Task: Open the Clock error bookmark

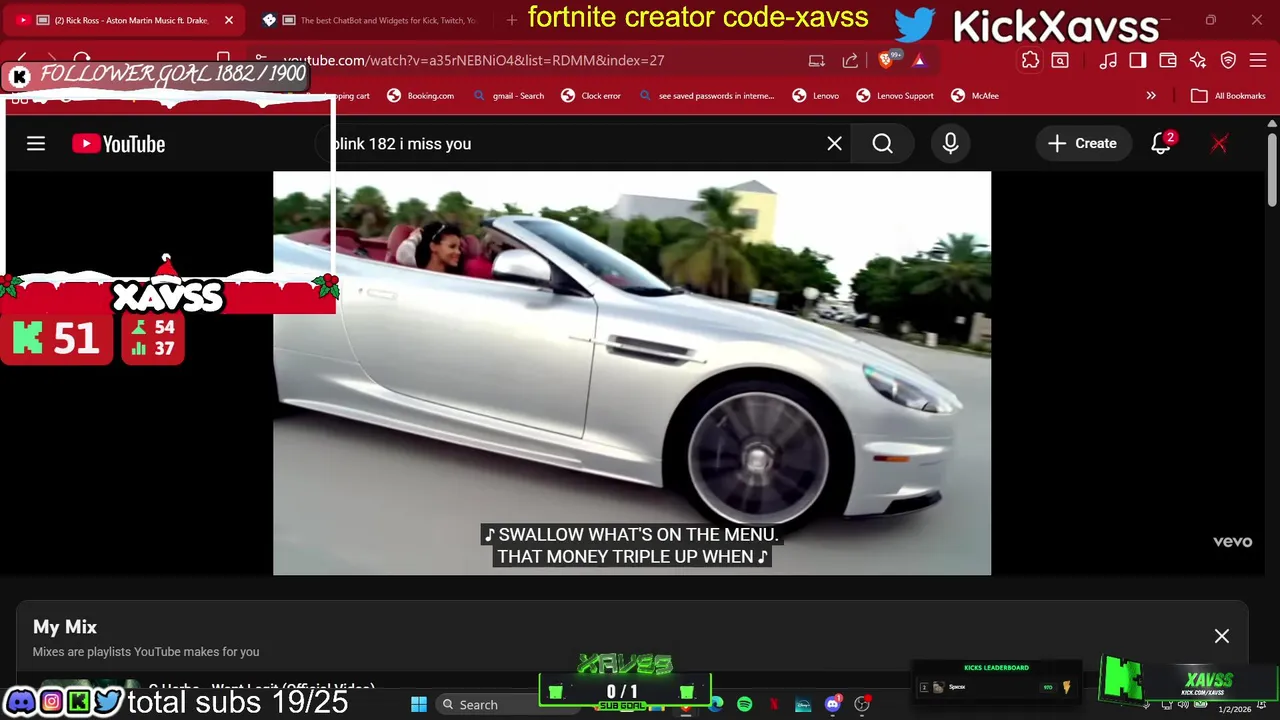Action: click(591, 96)
